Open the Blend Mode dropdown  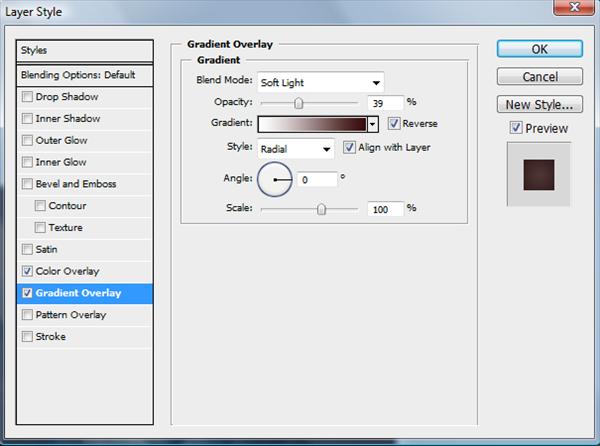(321, 83)
